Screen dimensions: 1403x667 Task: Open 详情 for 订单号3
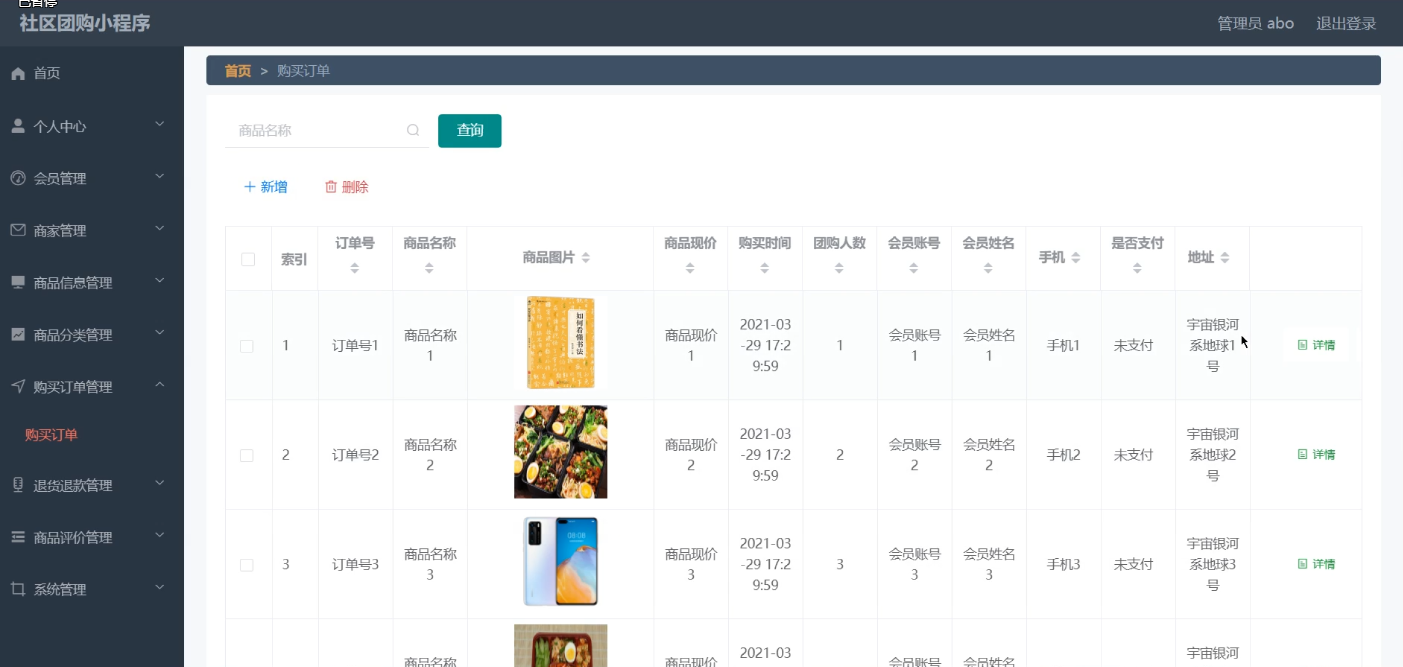[1316, 564]
